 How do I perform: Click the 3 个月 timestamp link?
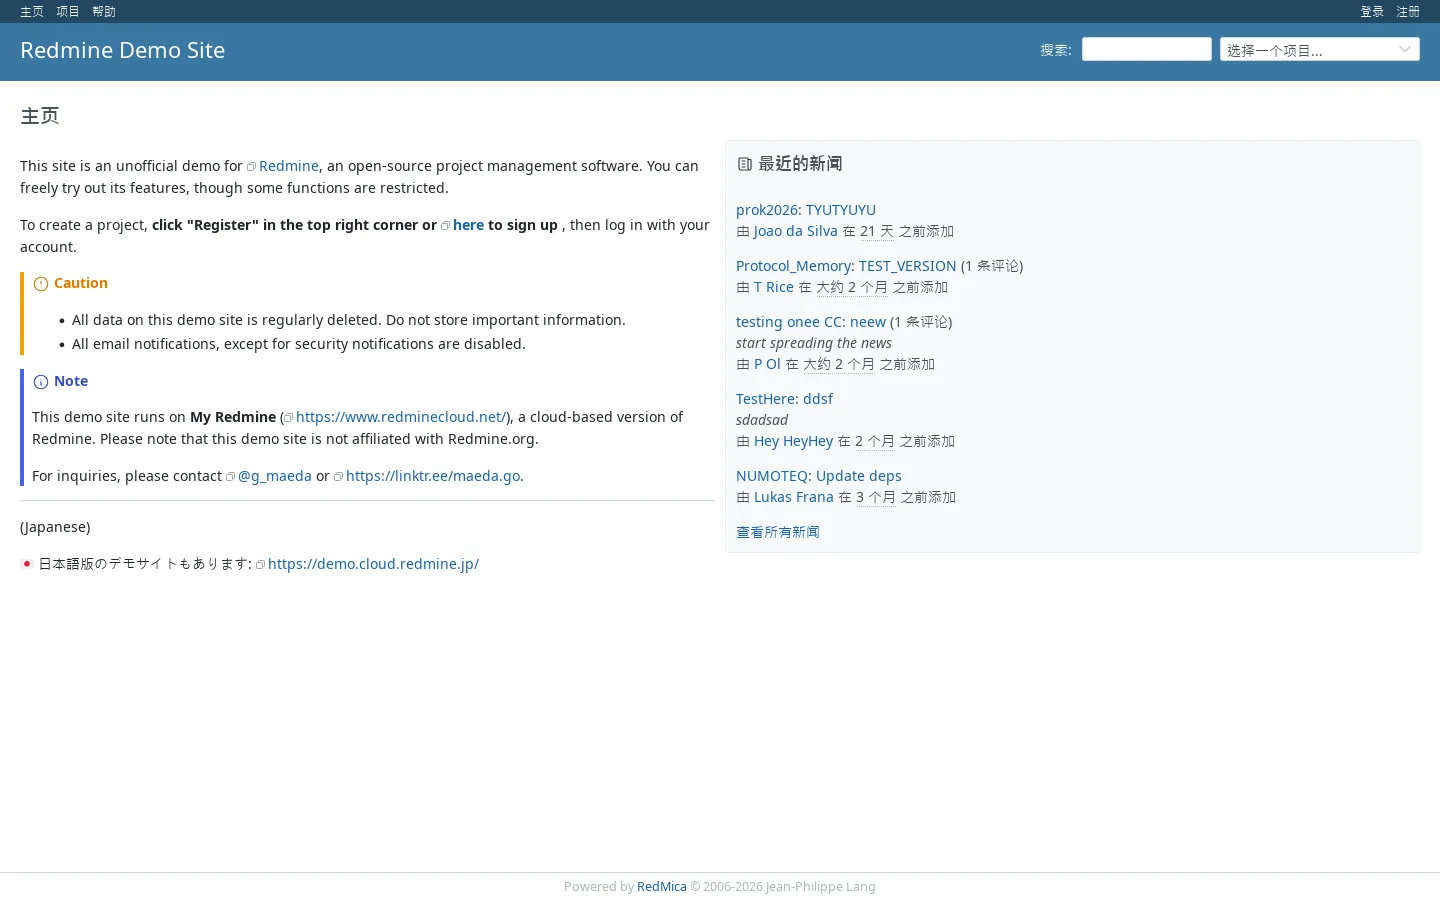(876, 497)
